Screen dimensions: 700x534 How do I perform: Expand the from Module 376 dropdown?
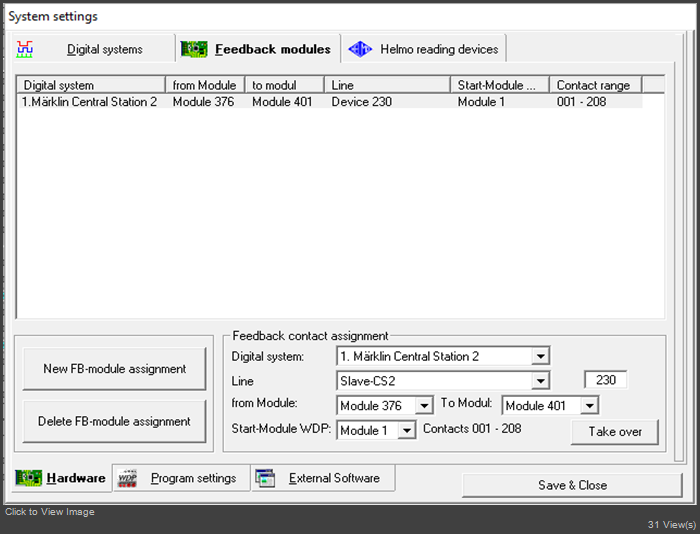point(424,405)
